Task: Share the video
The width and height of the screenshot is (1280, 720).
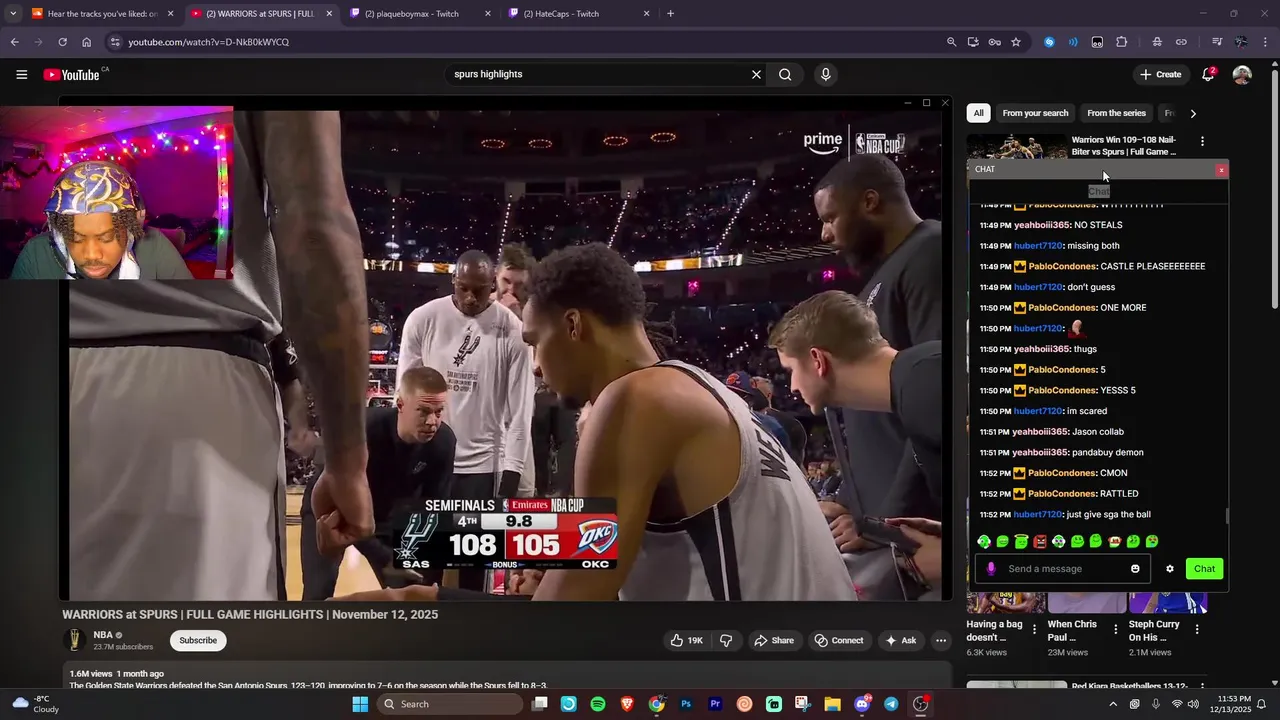Action: tap(774, 641)
